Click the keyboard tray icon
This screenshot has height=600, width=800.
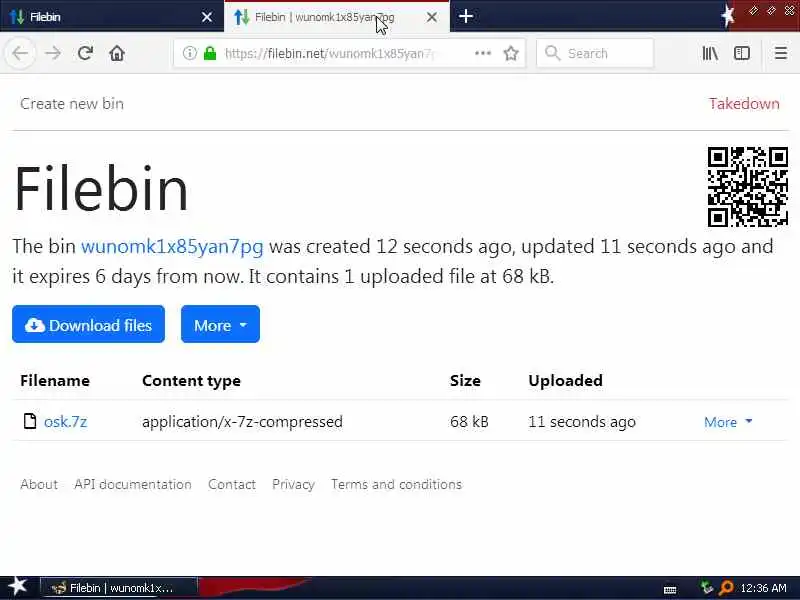point(670,589)
